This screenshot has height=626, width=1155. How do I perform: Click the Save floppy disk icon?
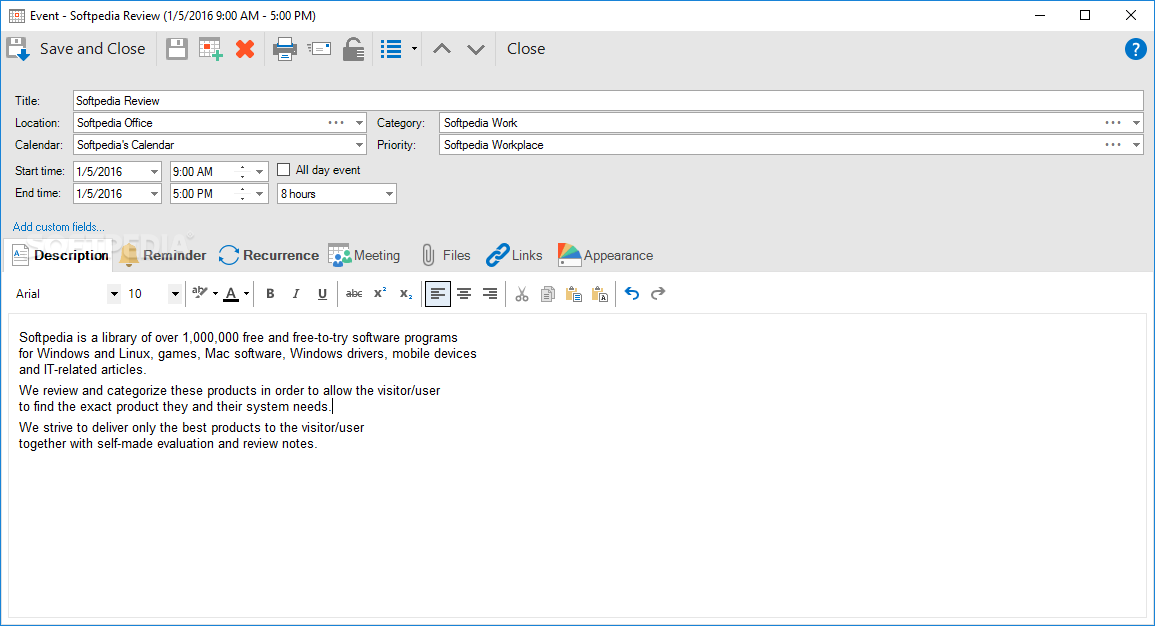177,49
